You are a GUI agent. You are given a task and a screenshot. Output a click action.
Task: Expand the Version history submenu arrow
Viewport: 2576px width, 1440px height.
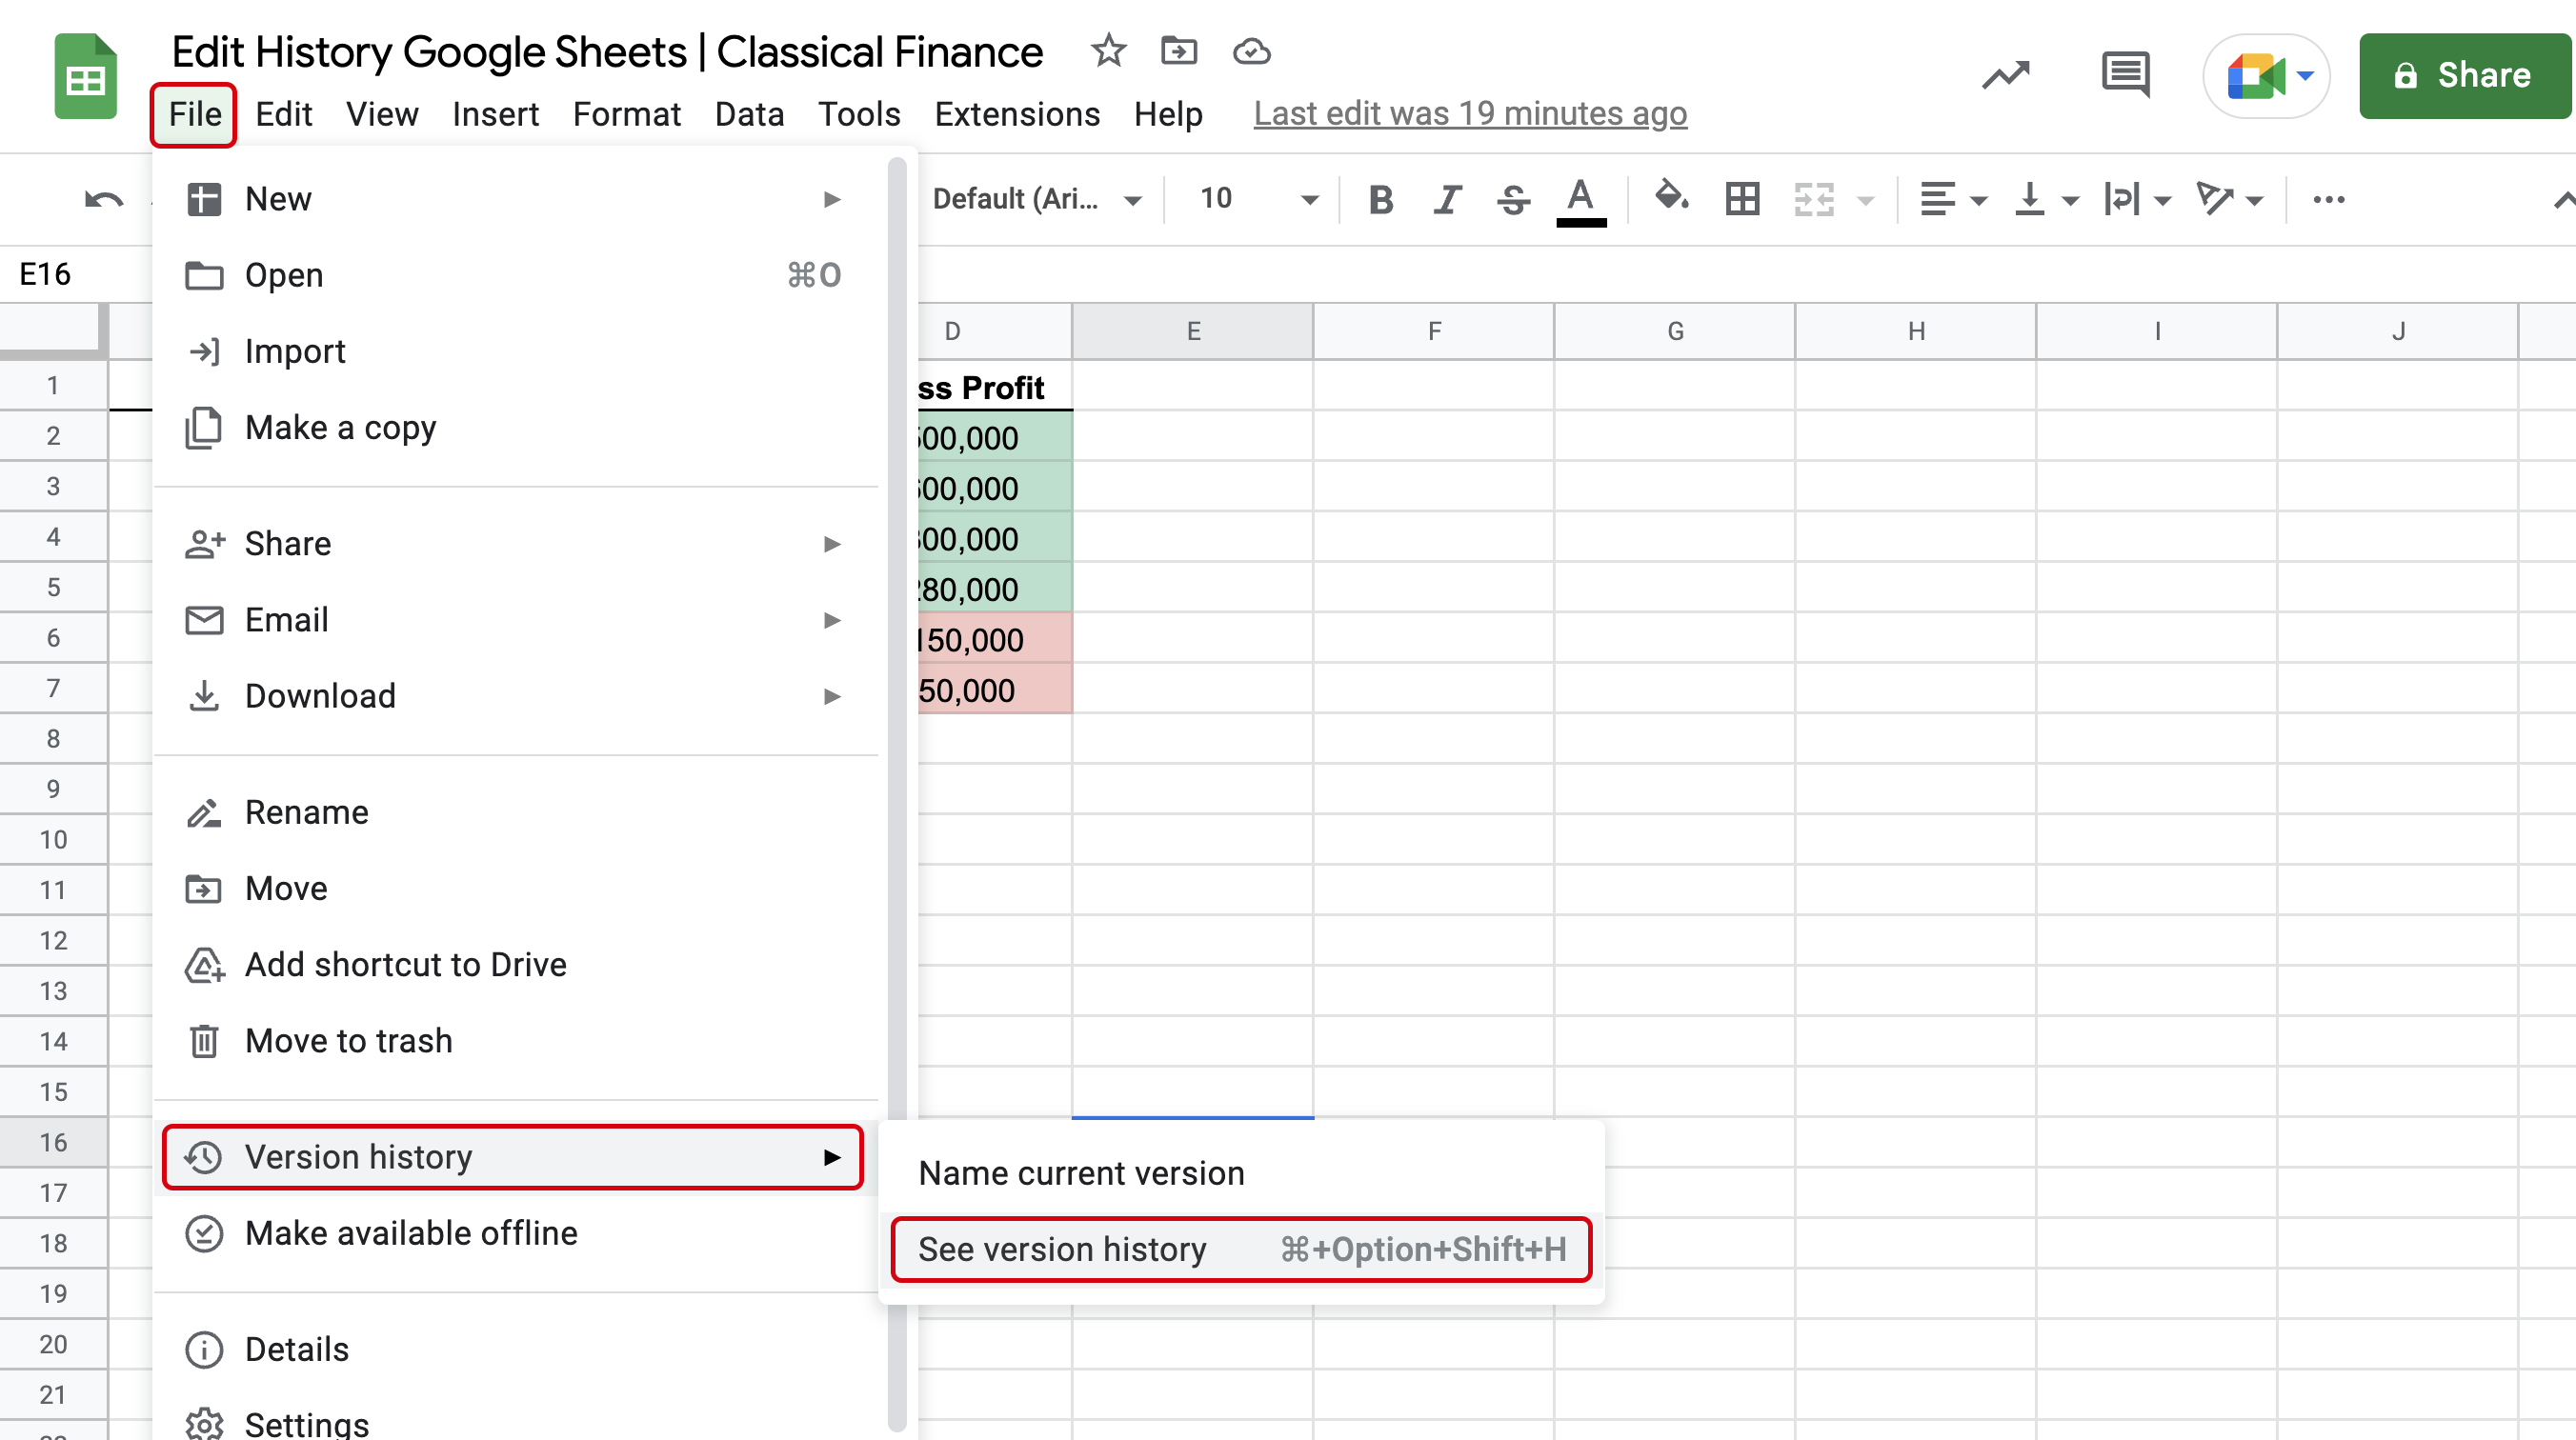[833, 1157]
